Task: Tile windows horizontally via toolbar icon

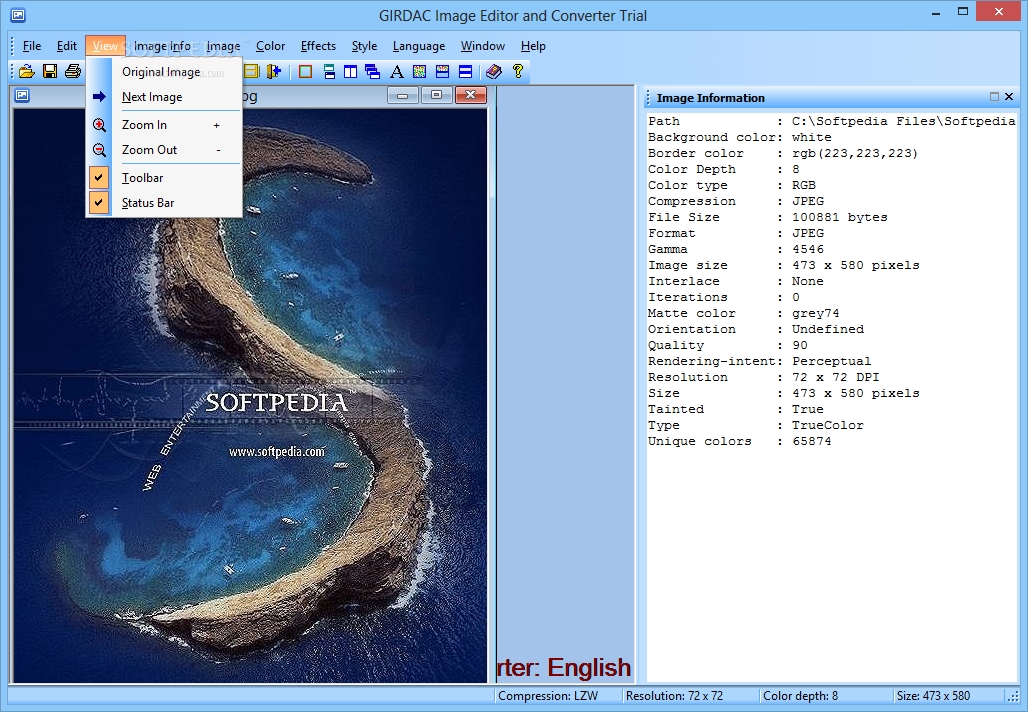Action: click(329, 71)
